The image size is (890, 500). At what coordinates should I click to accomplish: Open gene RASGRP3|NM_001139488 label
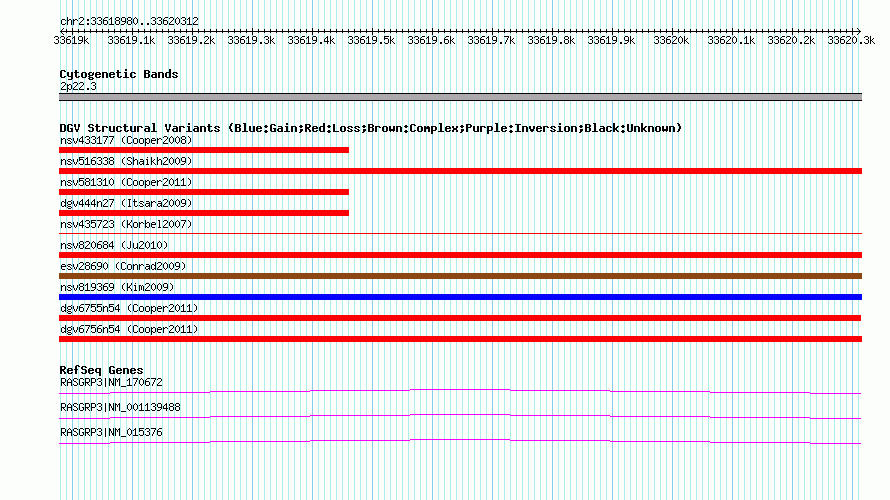(x=120, y=407)
